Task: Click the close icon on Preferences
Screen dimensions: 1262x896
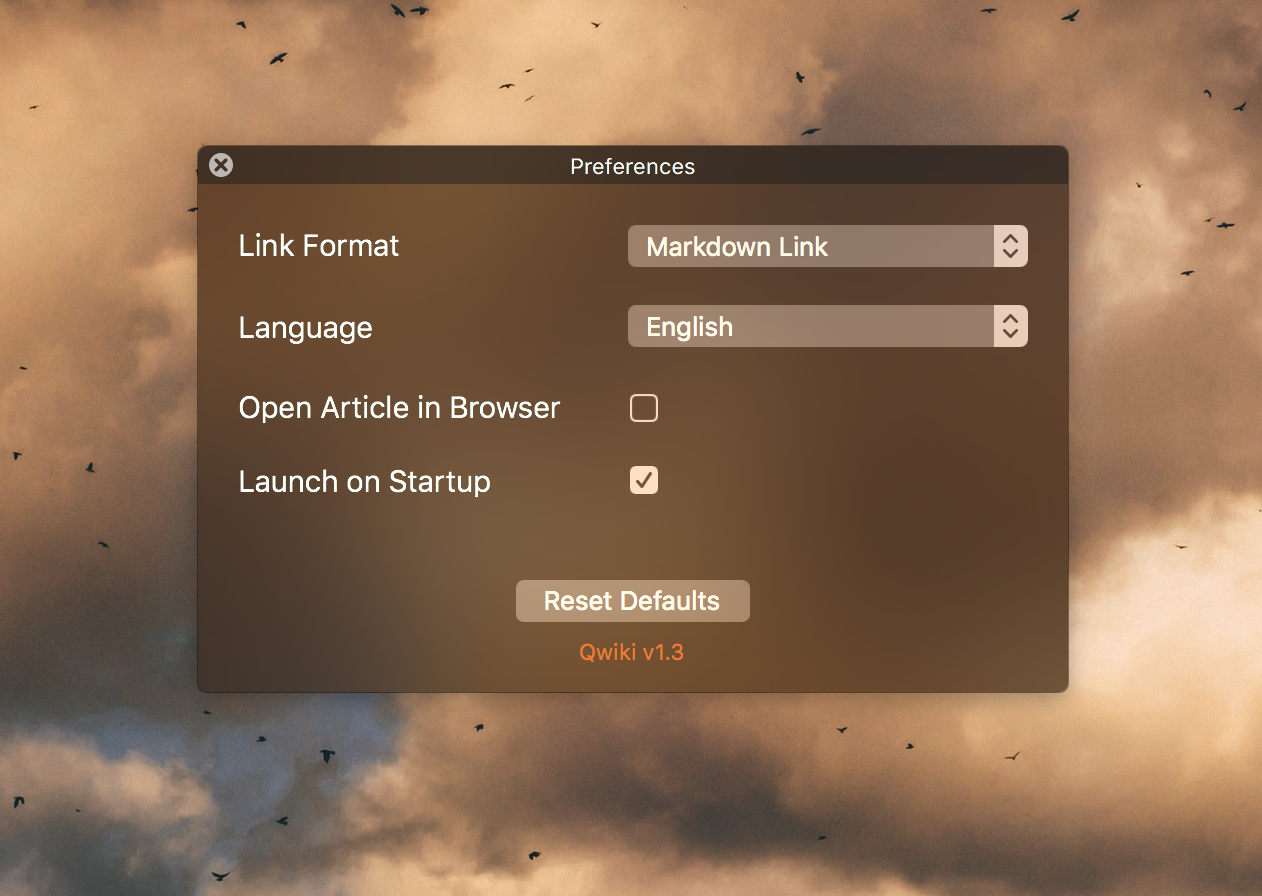Action: (x=220, y=165)
